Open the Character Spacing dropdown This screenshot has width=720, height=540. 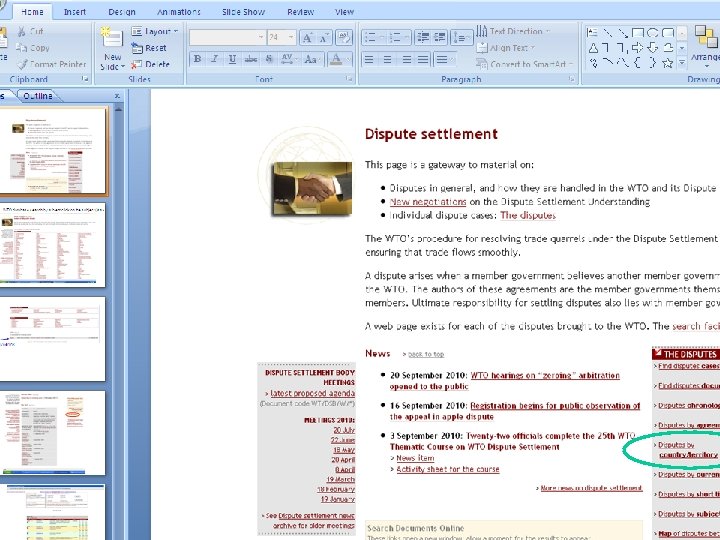(289, 59)
